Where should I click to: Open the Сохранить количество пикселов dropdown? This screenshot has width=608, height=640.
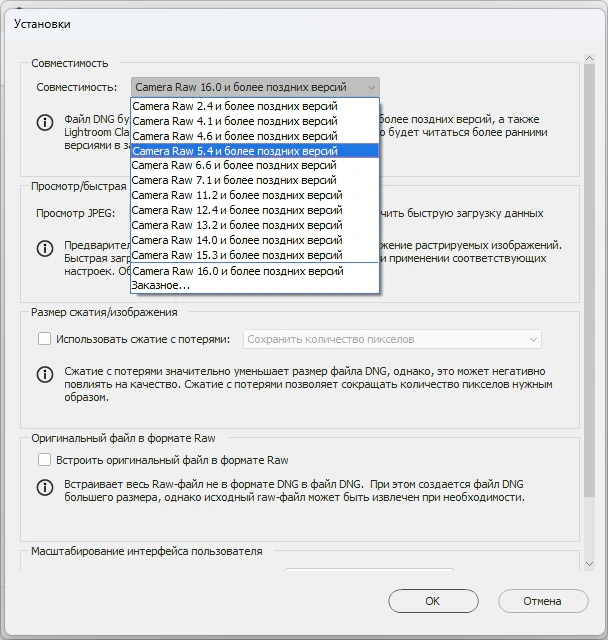click(x=392, y=339)
